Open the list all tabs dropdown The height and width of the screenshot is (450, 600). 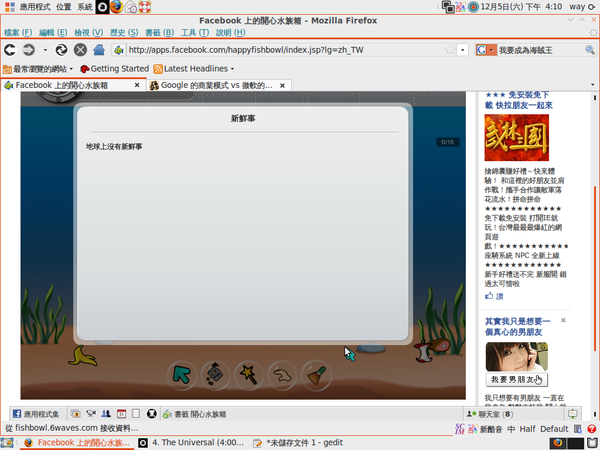tap(593, 85)
